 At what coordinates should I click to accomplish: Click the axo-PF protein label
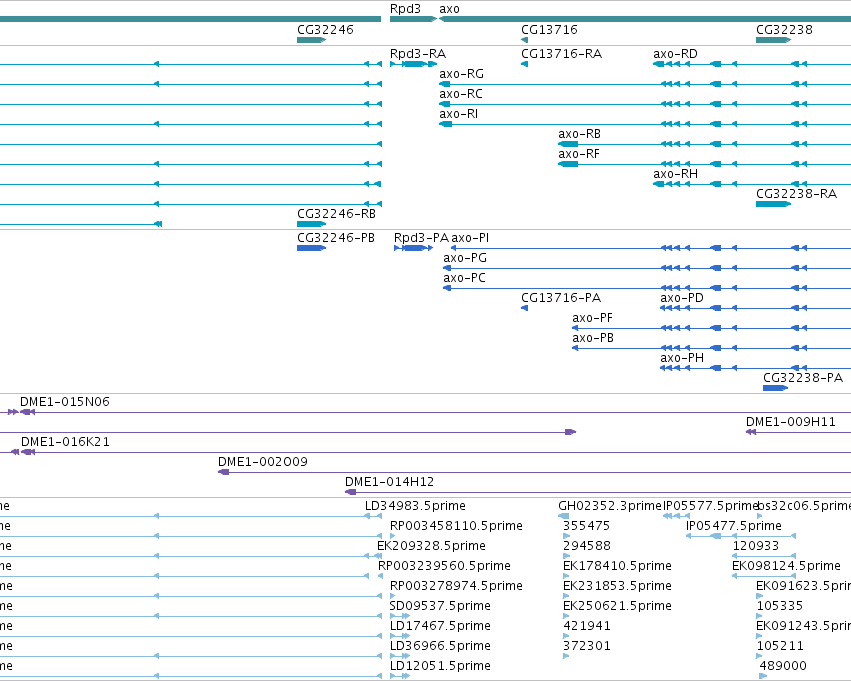[592, 318]
